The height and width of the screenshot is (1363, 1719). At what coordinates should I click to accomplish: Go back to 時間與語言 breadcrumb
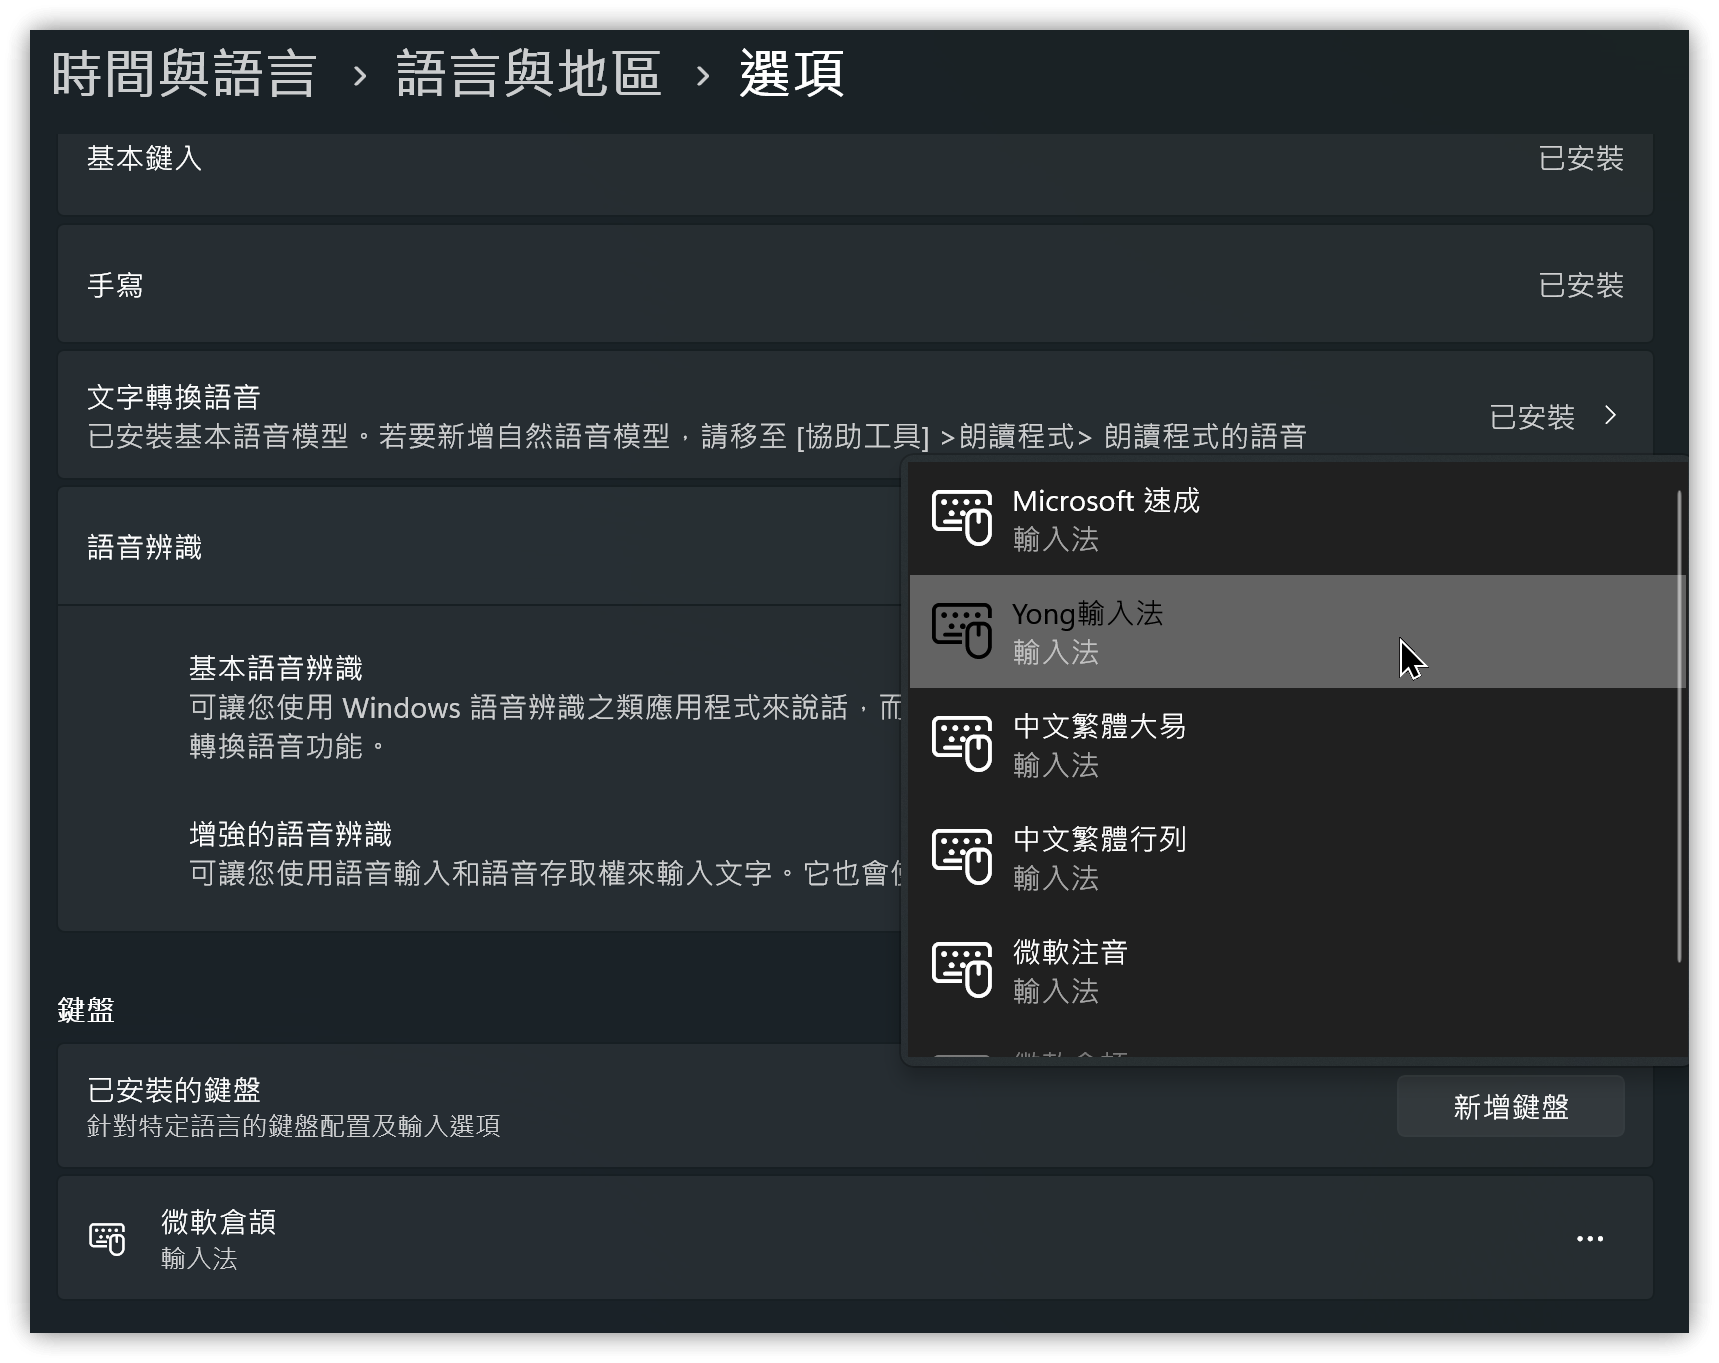tap(184, 74)
